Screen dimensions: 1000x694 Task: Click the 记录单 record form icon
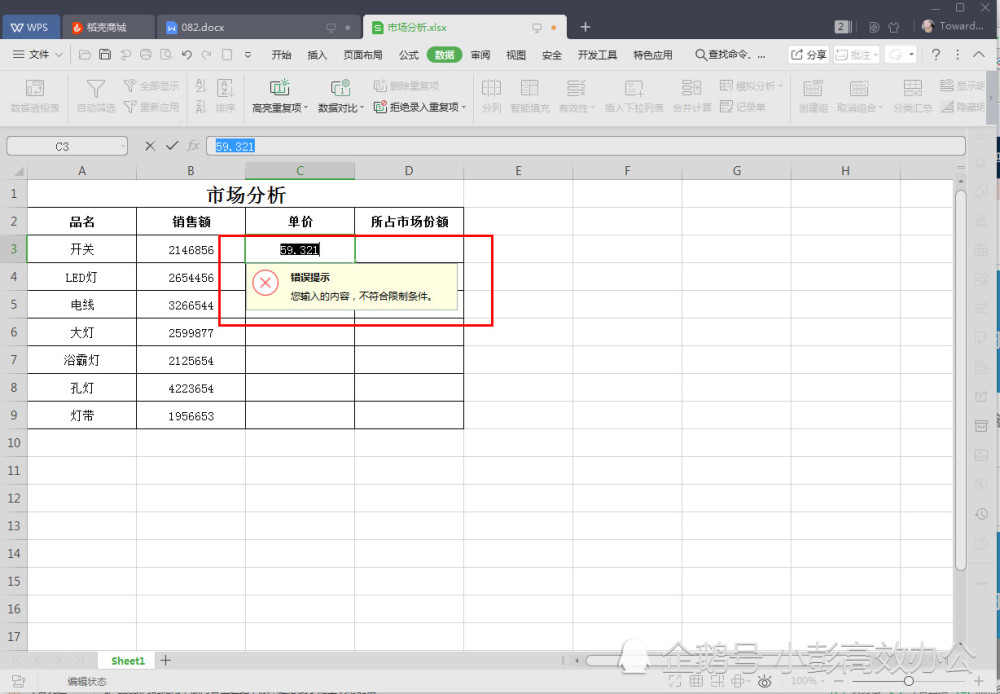(x=726, y=107)
